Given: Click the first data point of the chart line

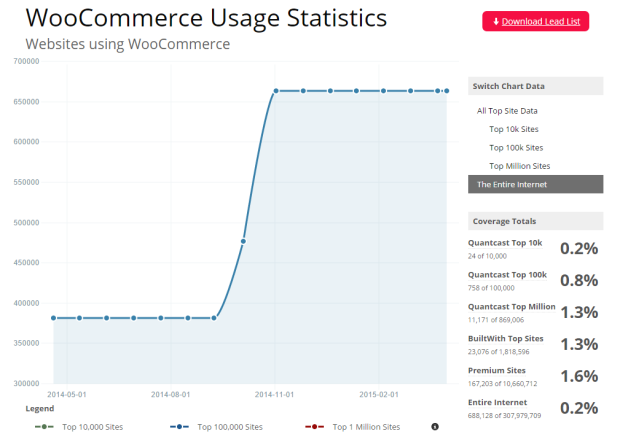Looking at the screenshot, I should coord(54,318).
